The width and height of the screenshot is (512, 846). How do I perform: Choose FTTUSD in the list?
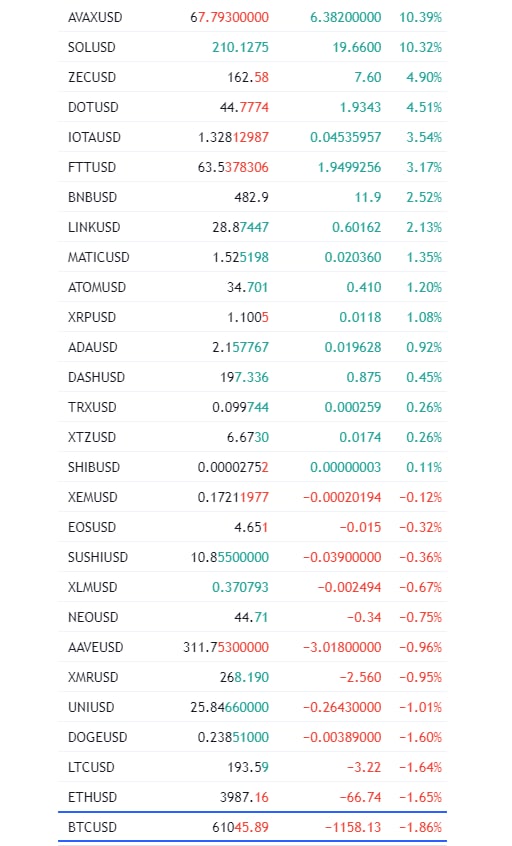coord(252,167)
